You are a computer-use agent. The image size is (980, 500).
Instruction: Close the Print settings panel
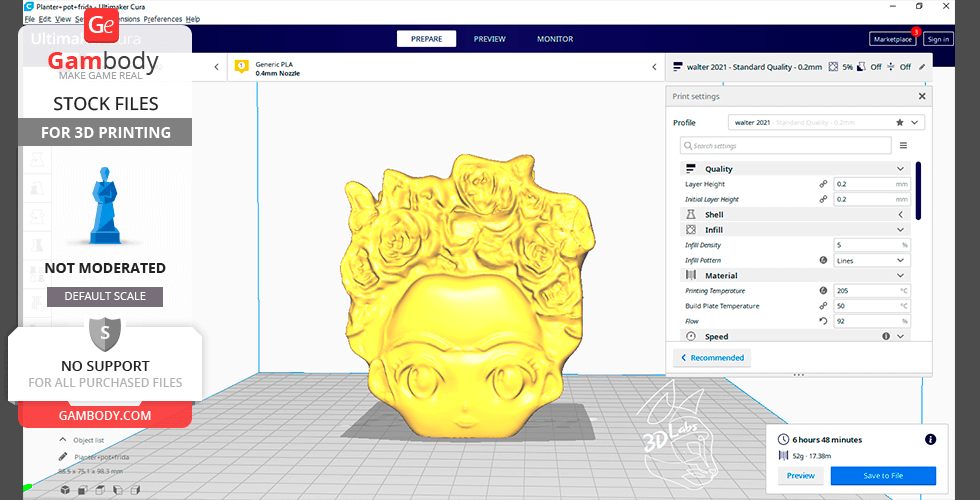(x=922, y=96)
